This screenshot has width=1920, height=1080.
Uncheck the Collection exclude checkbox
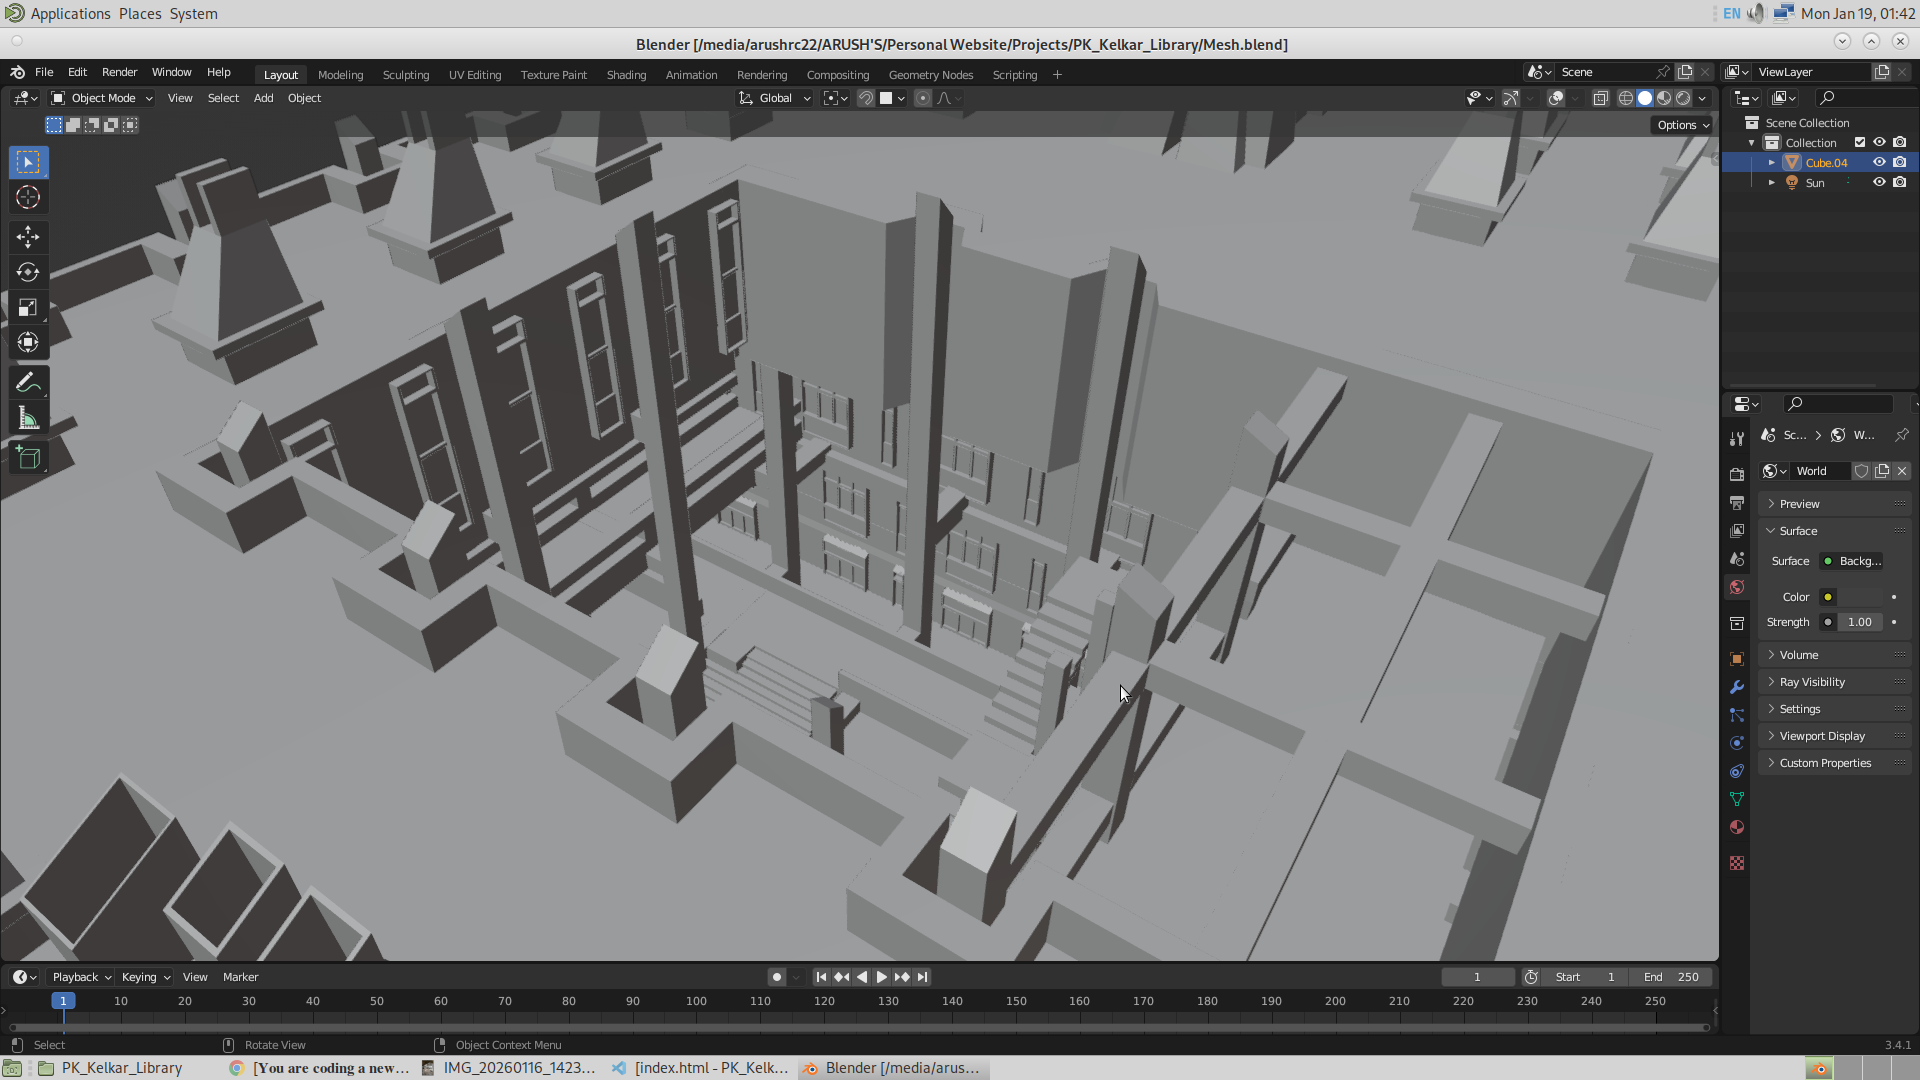click(1860, 142)
